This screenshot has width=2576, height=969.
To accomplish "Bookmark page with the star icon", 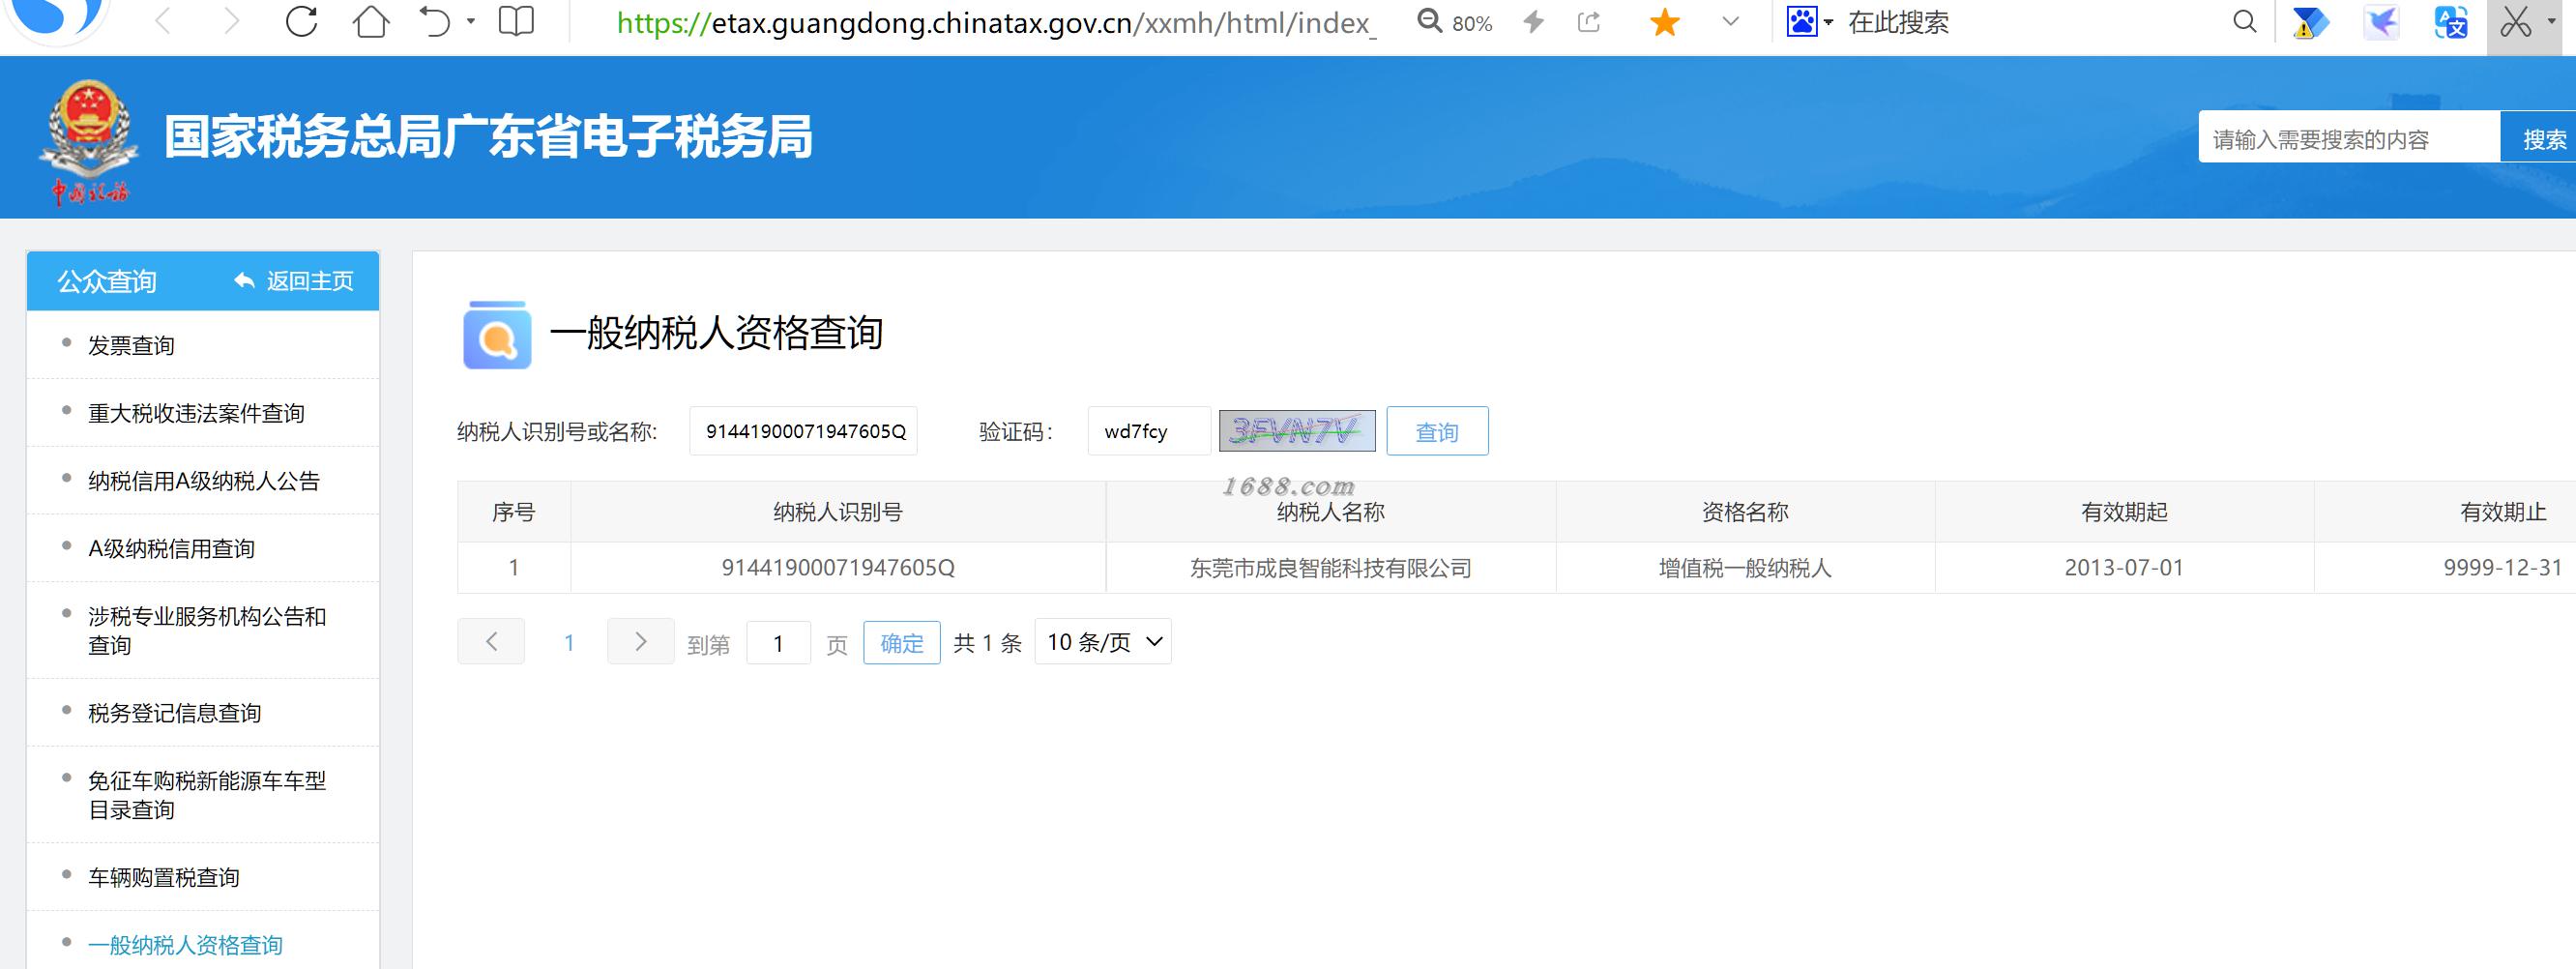I will pos(1665,22).
